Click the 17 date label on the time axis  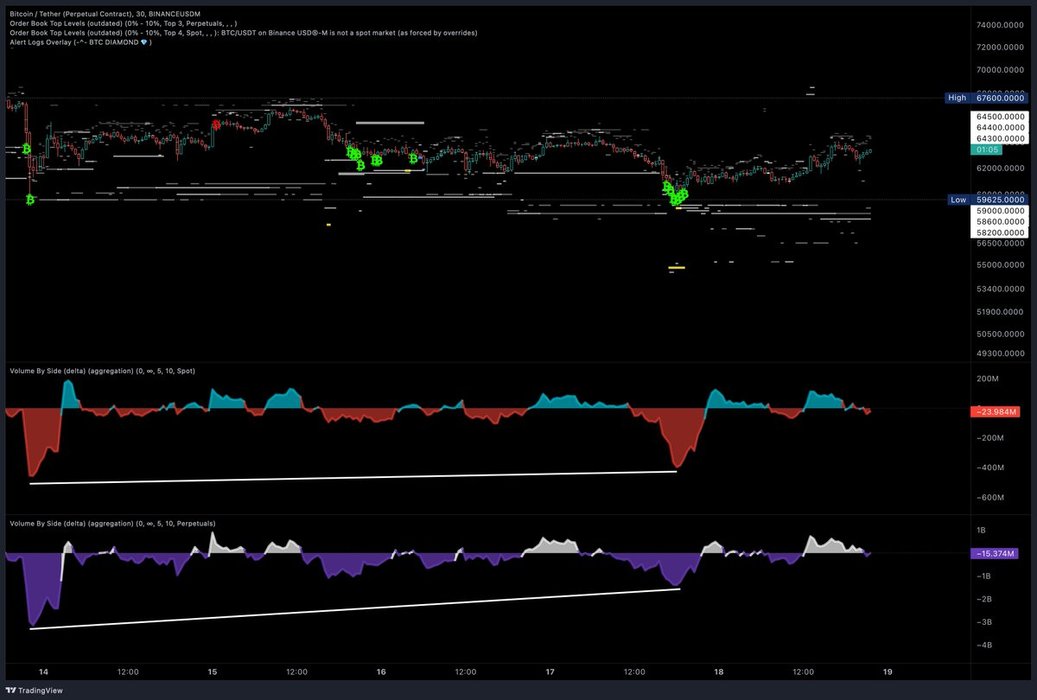[550, 672]
